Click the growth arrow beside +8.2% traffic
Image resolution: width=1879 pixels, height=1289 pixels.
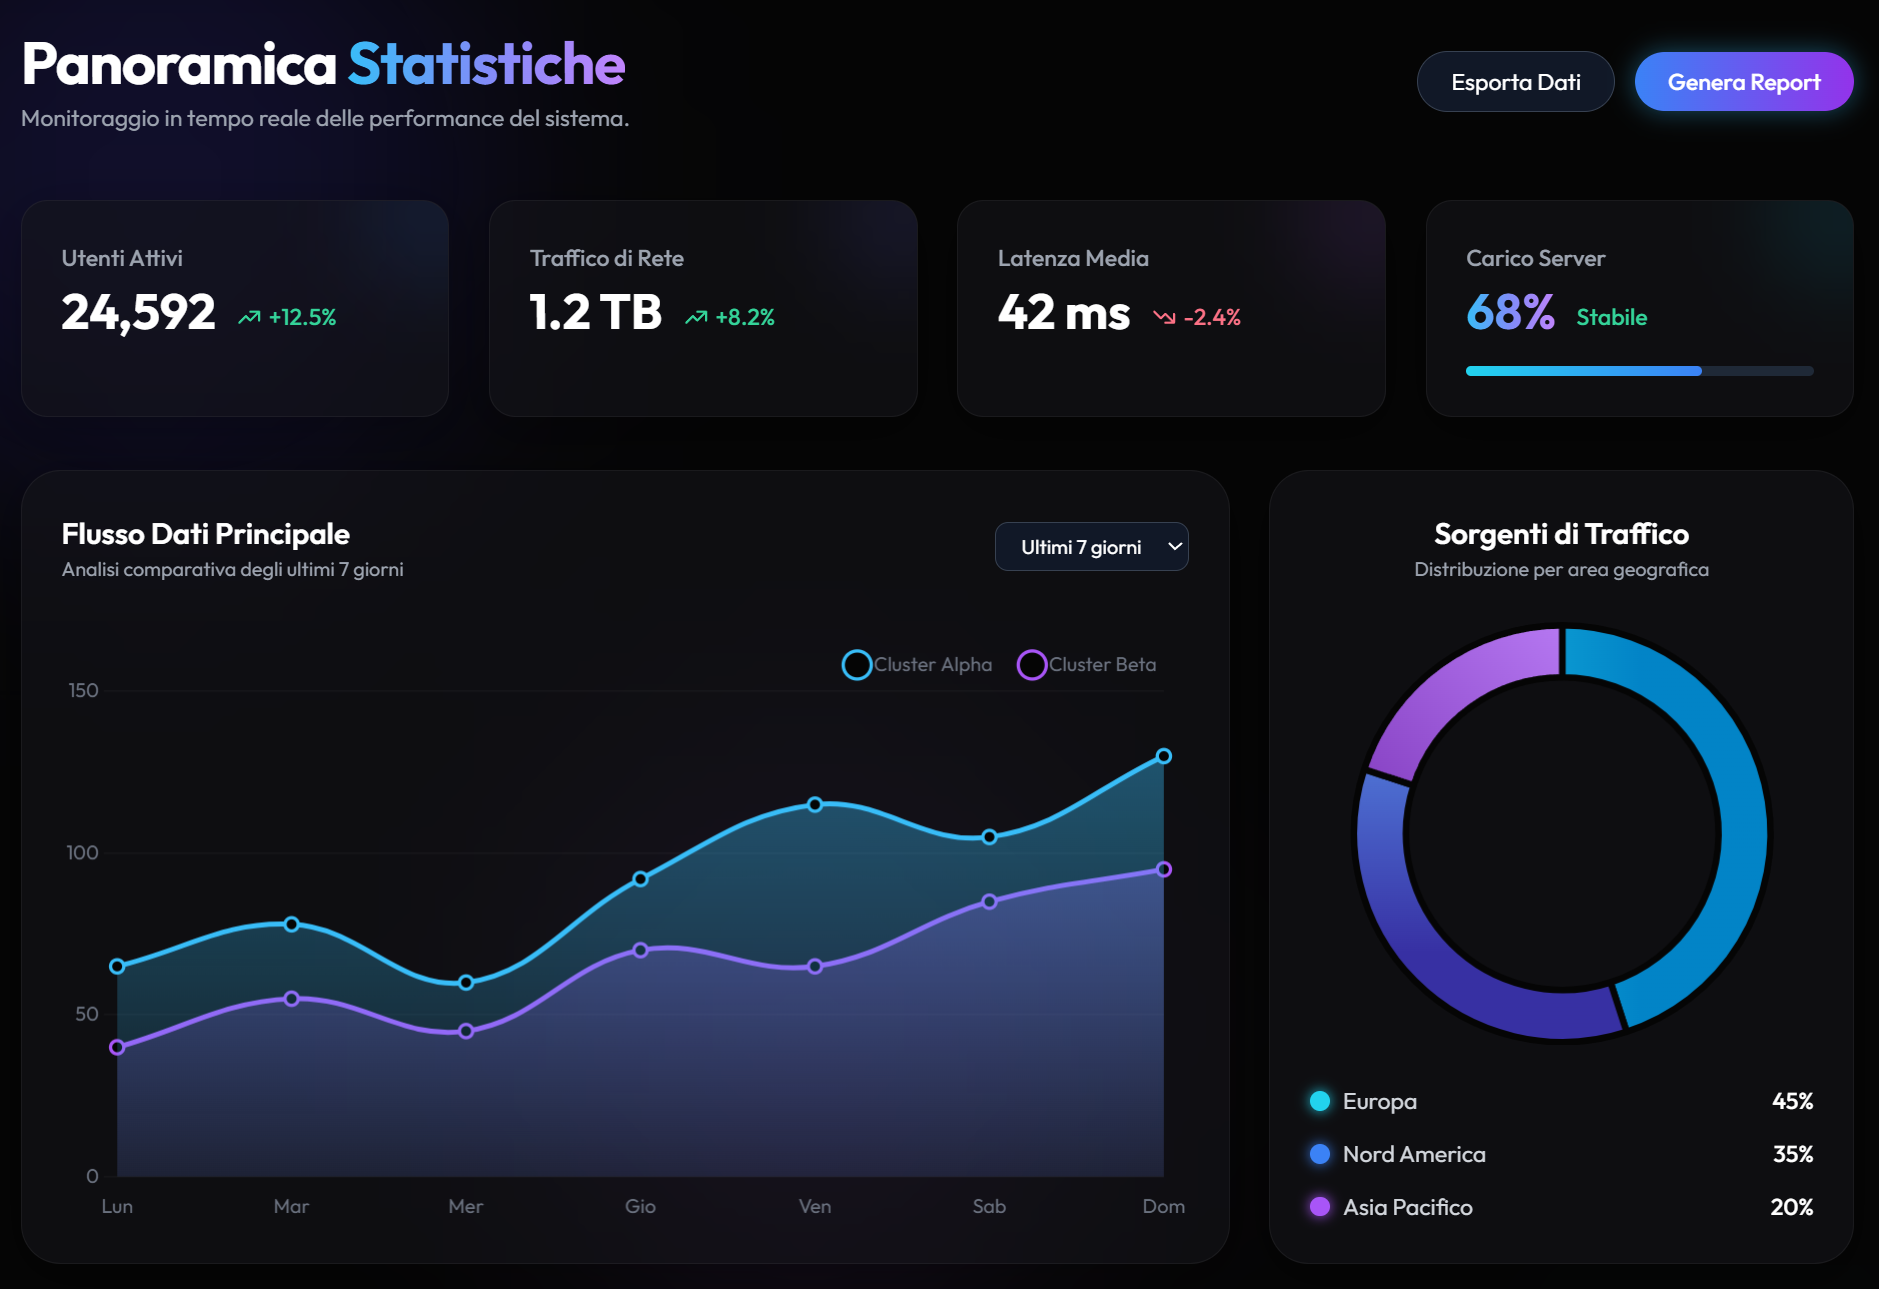point(697,315)
